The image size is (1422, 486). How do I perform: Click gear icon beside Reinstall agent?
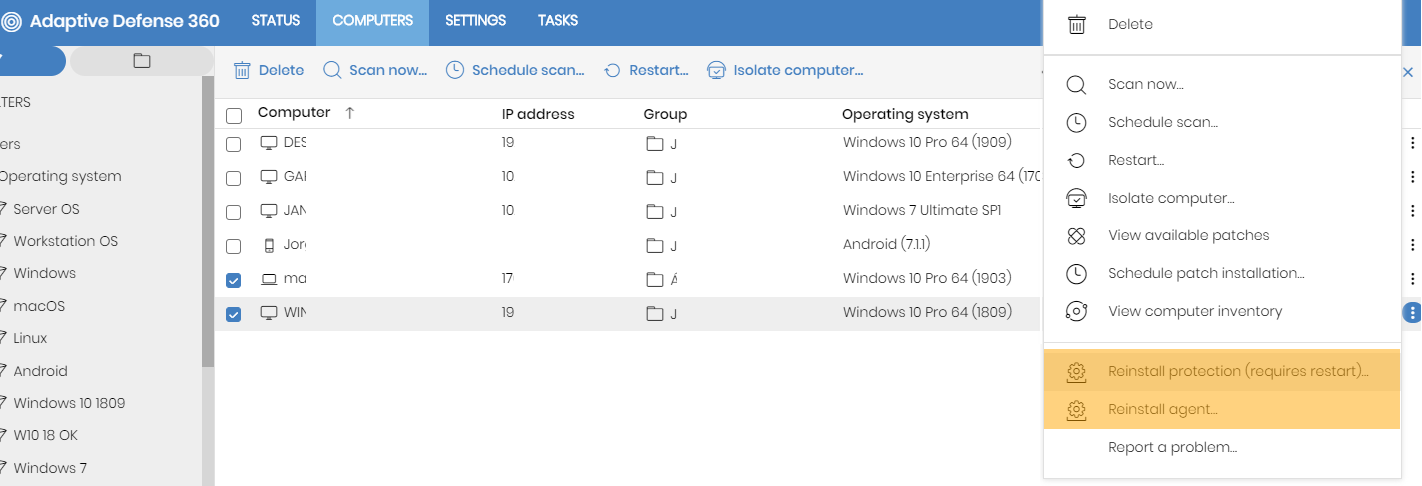point(1076,409)
